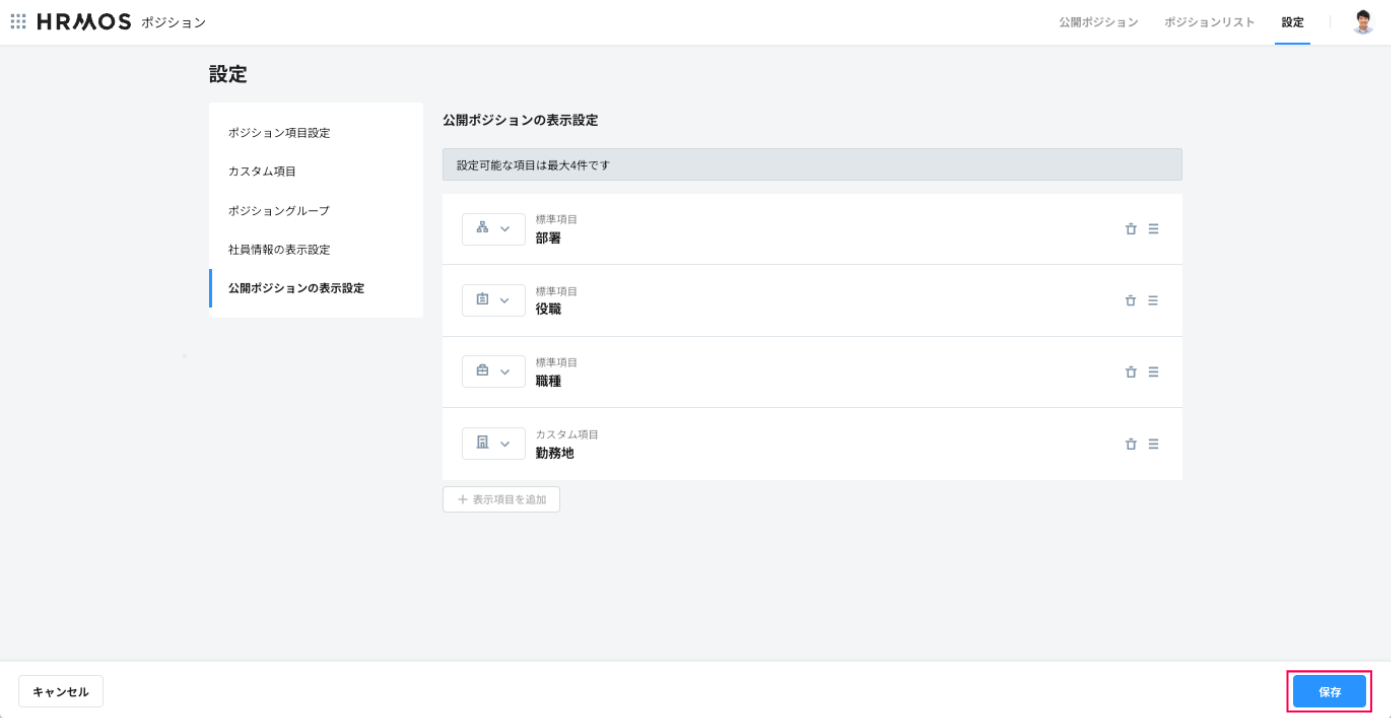This screenshot has height=718, width=1391.
Task: Go to the 公開ポジション tab
Action: click(x=1098, y=22)
